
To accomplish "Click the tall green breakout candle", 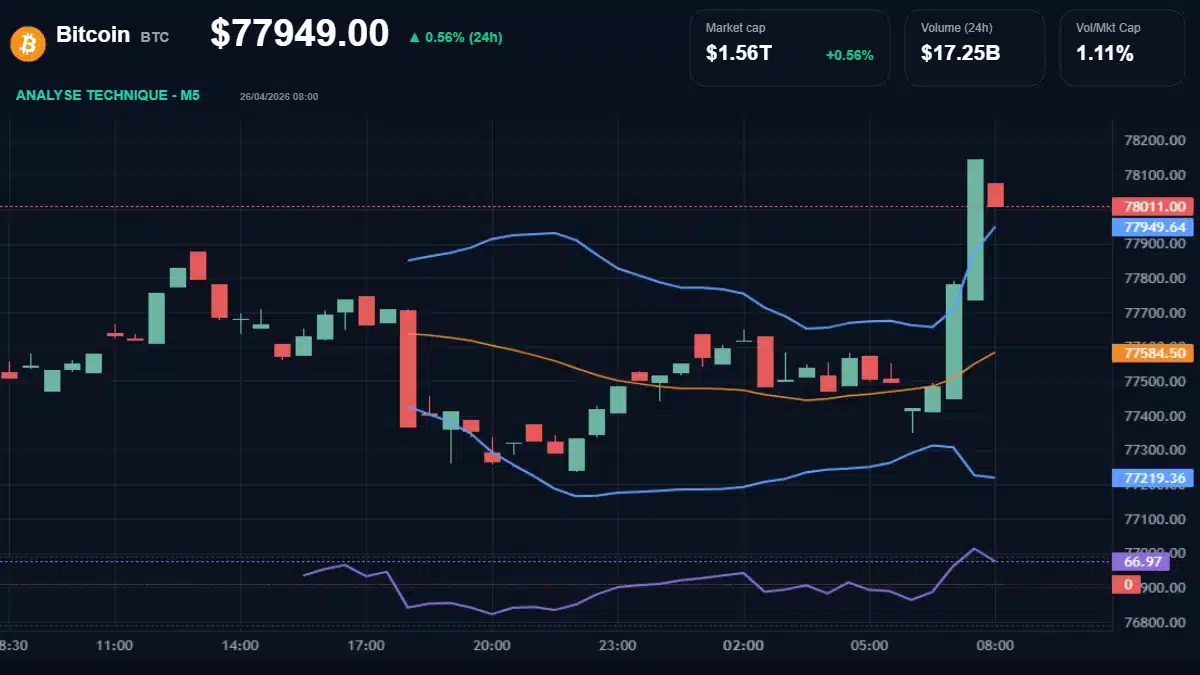I will click(x=976, y=230).
